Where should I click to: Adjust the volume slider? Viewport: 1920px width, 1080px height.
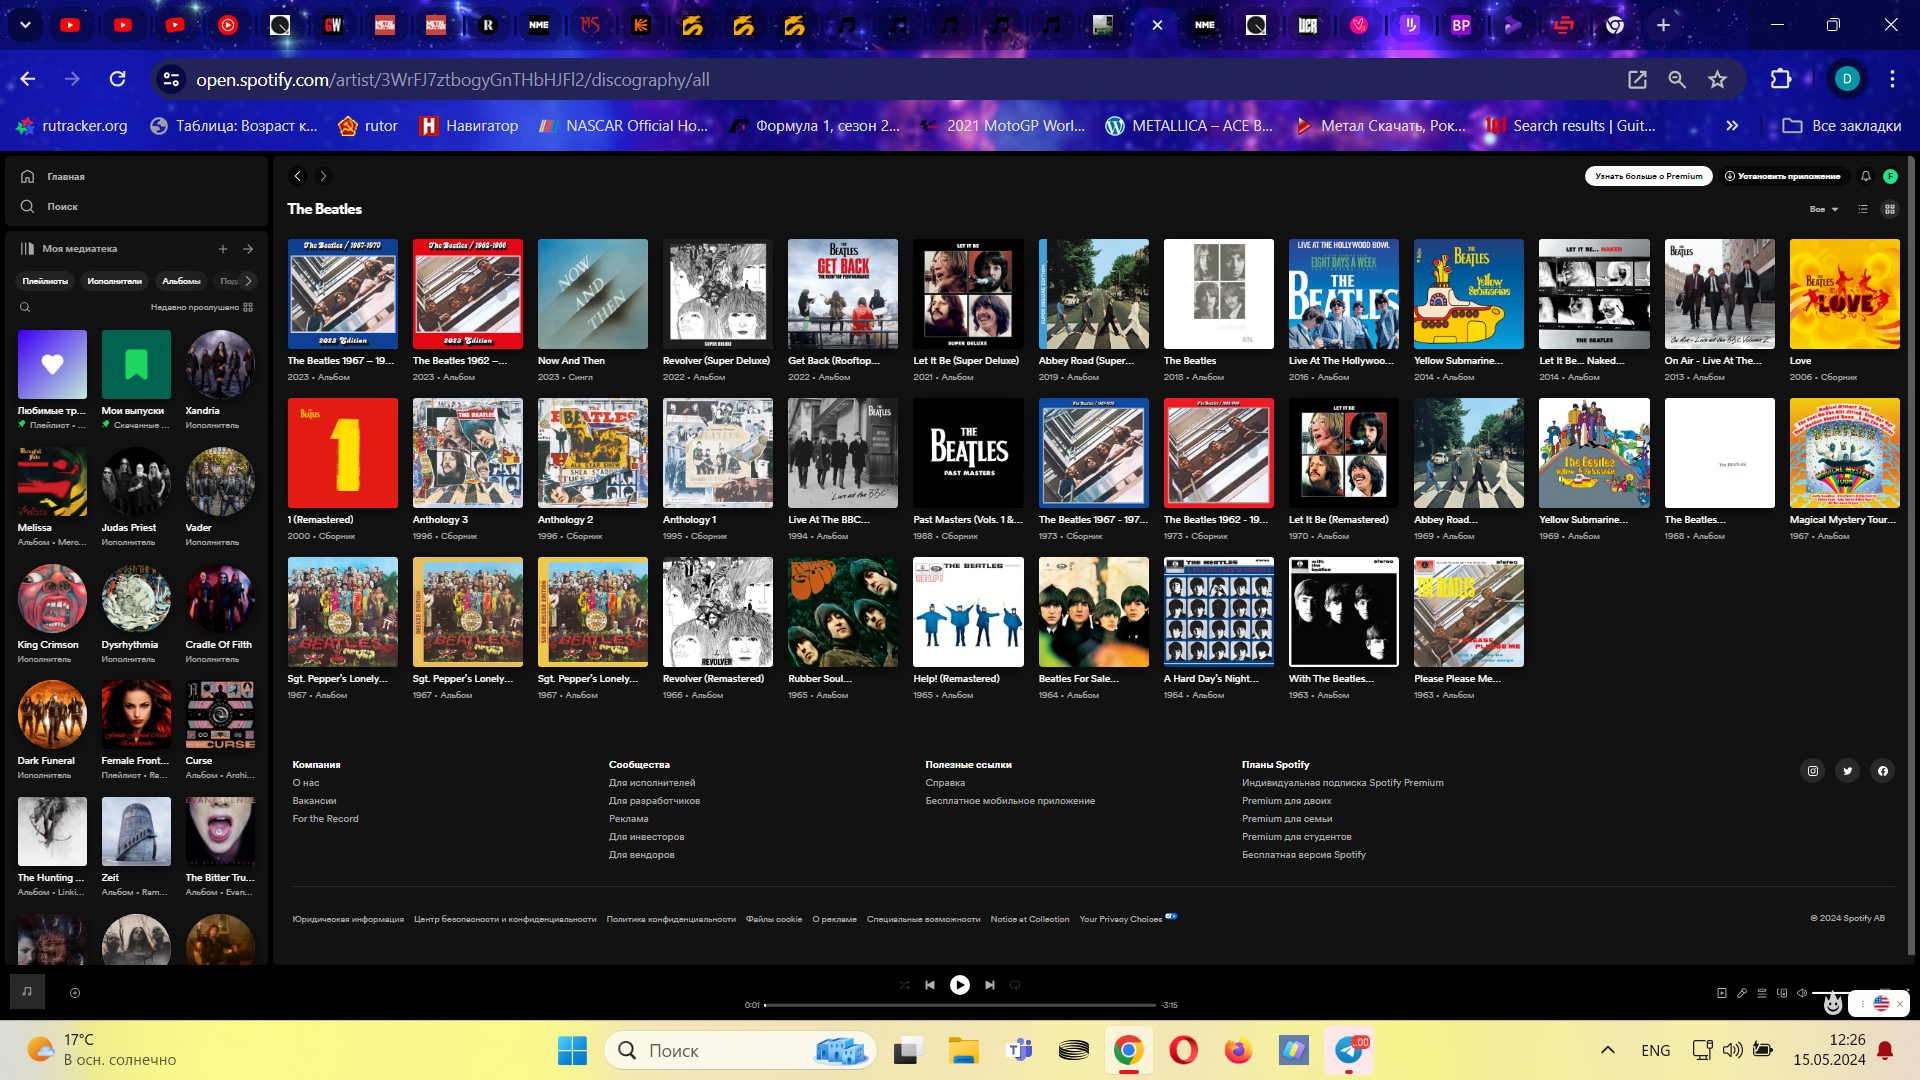point(1830,993)
